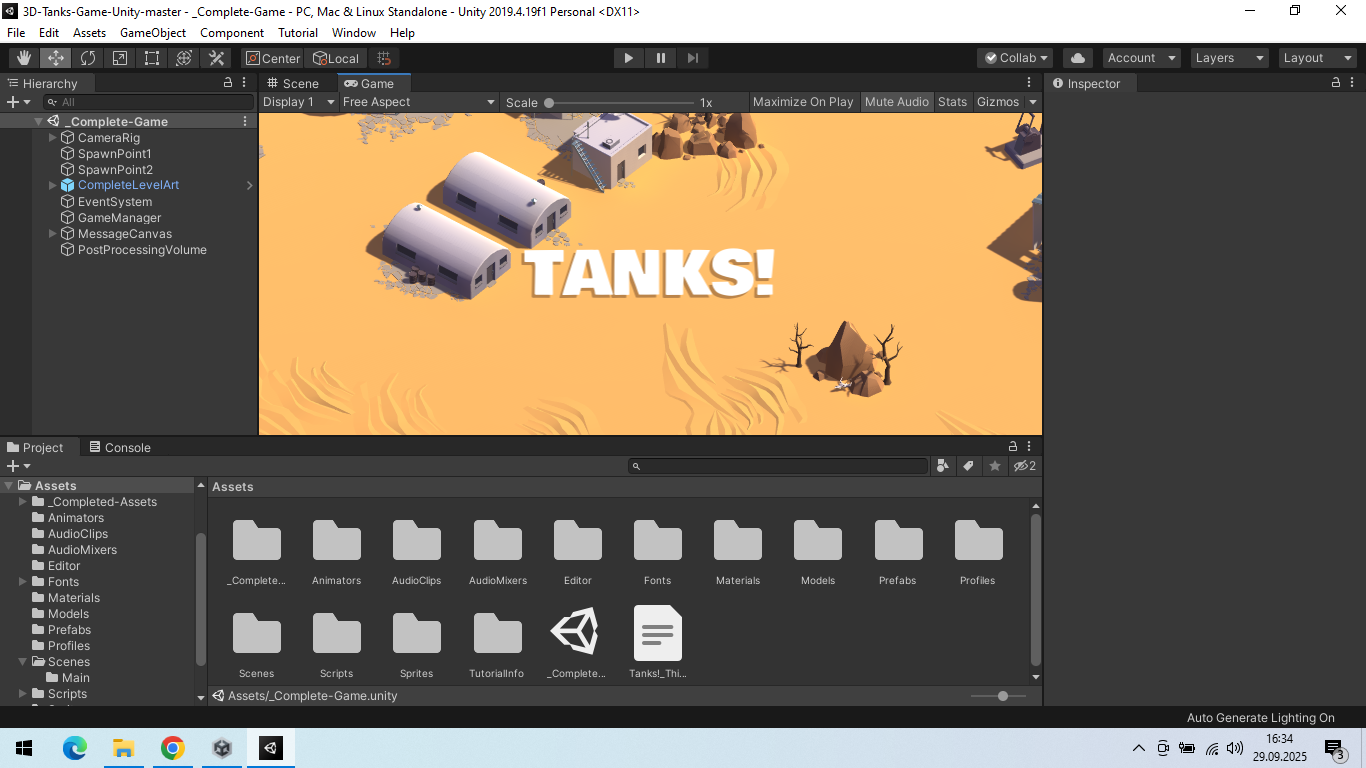Expand the CompleteLevelArt object
The width and height of the screenshot is (1366, 768).
[x=53, y=185]
